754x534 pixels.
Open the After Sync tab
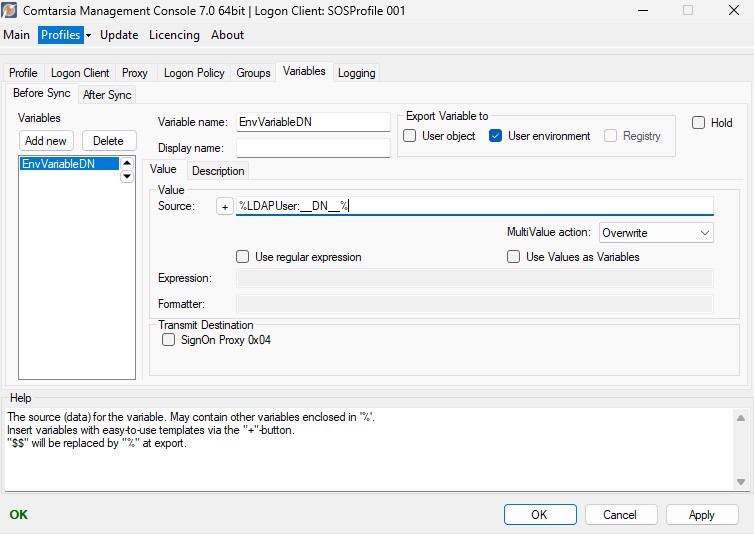107,95
